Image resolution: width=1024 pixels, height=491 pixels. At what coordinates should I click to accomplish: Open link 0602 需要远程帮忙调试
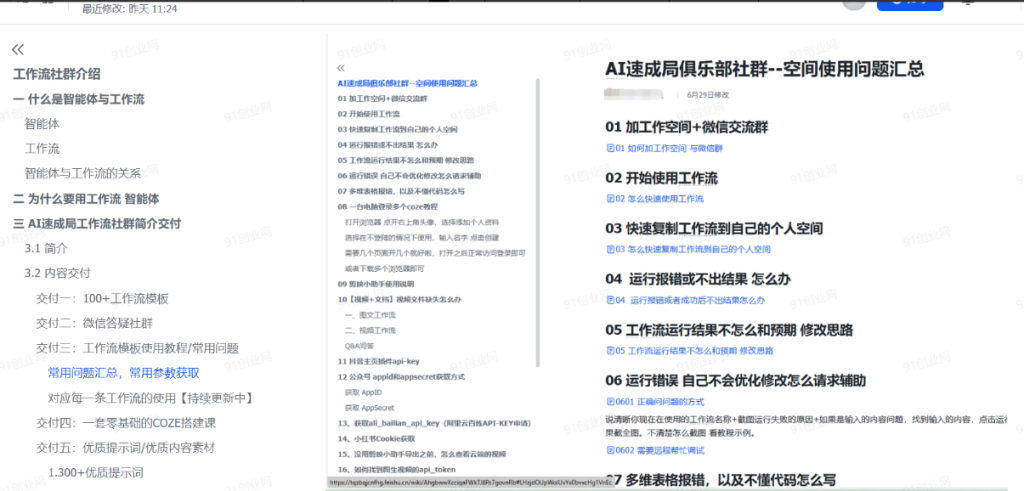pos(656,451)
